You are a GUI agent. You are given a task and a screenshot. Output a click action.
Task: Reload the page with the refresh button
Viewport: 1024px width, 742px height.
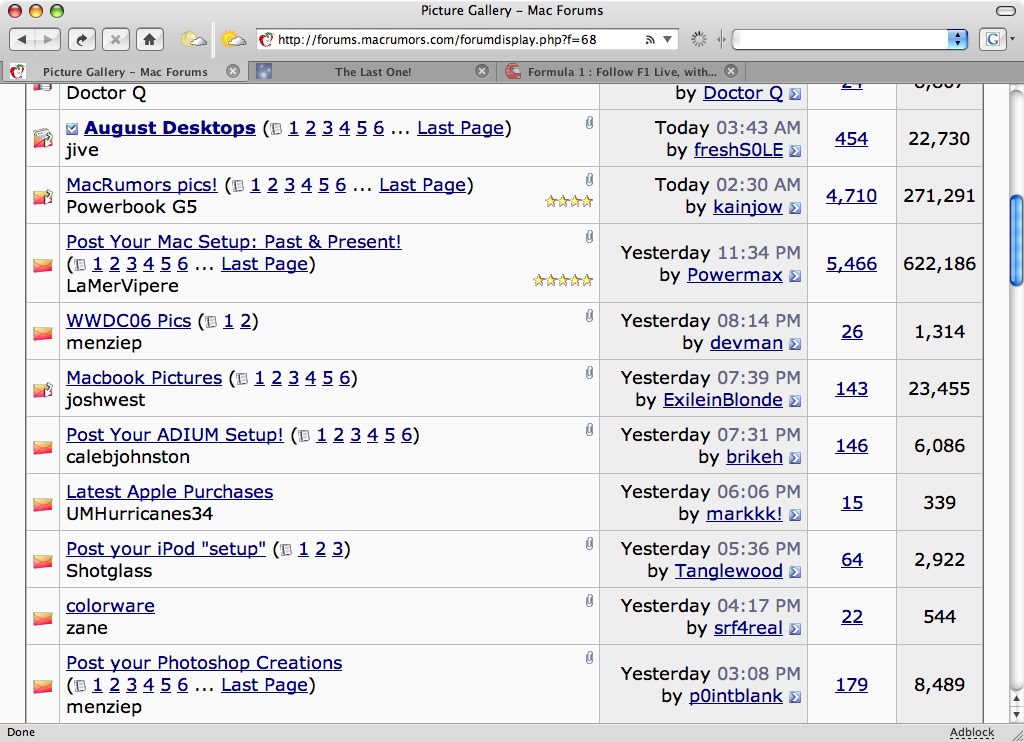pyautogui.click(x=81, y=39)
